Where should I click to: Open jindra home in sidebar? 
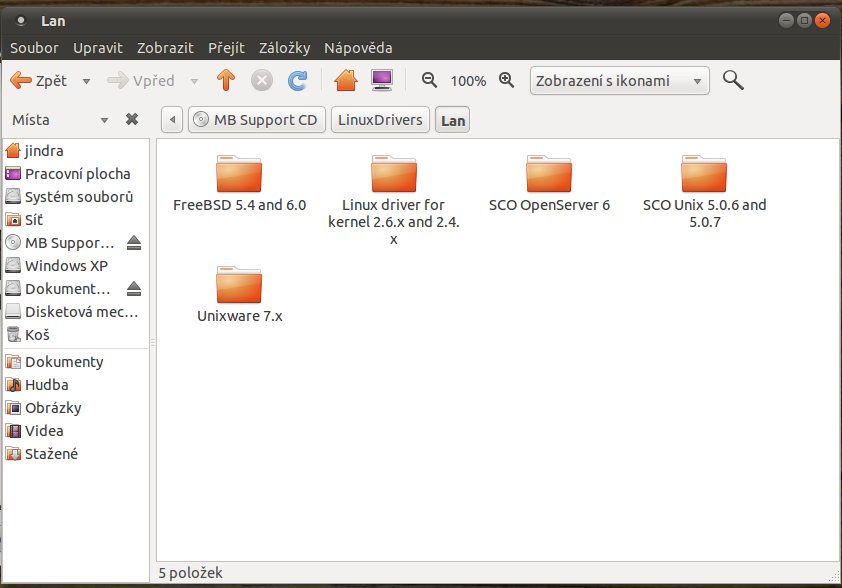coord(76,151)
